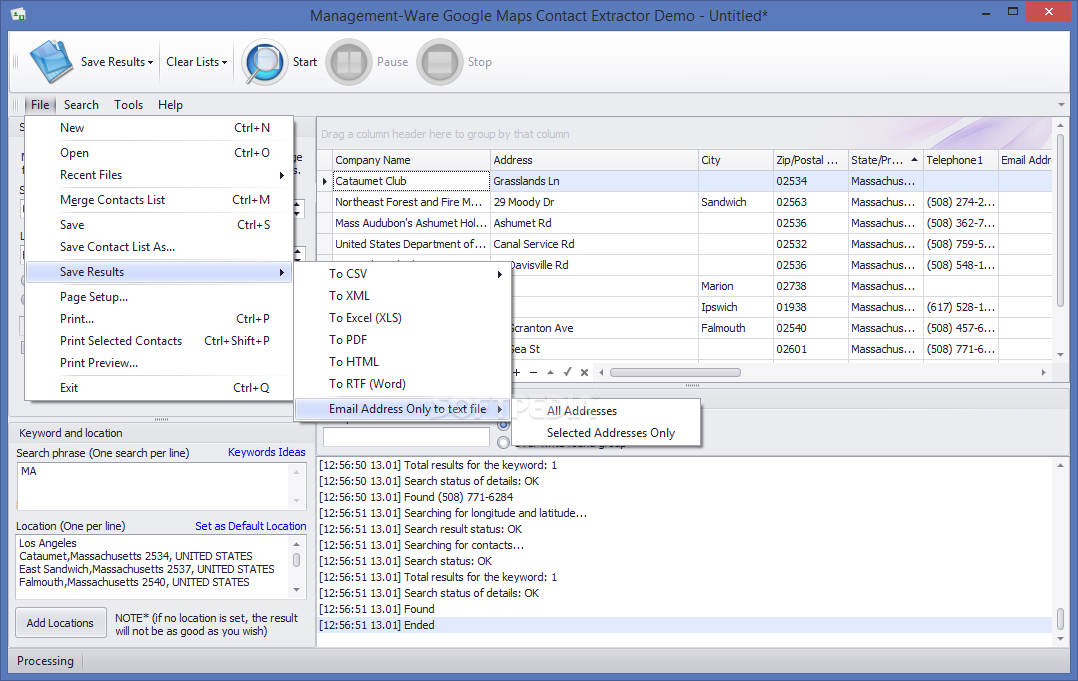Click the sort arrow on State/Pr… column
This screenshot has height=681, width=1078.
914,159
